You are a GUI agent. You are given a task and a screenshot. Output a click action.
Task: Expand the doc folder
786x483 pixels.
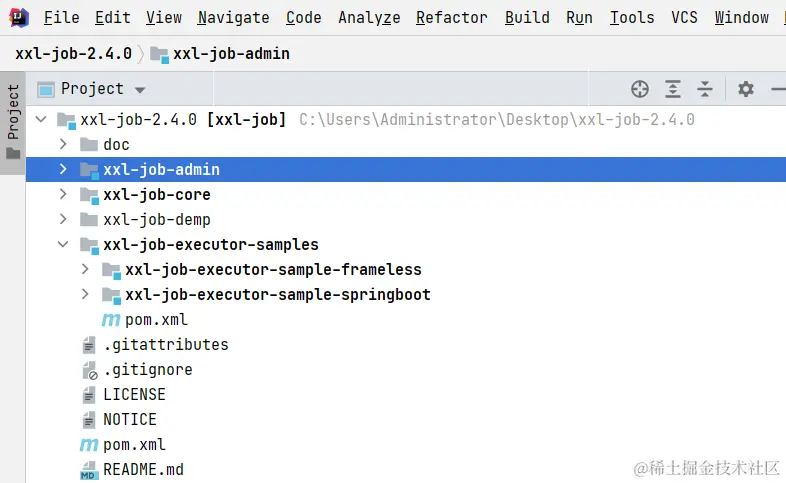[63, 144]
